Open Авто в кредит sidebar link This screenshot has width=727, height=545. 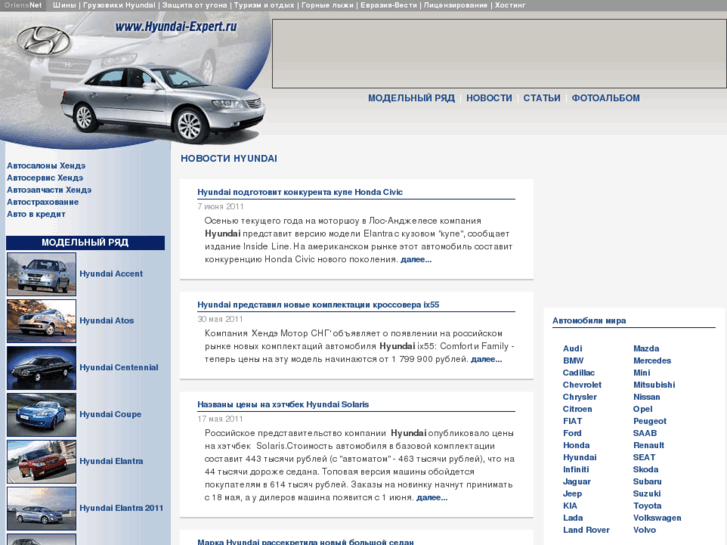(36, 214)
